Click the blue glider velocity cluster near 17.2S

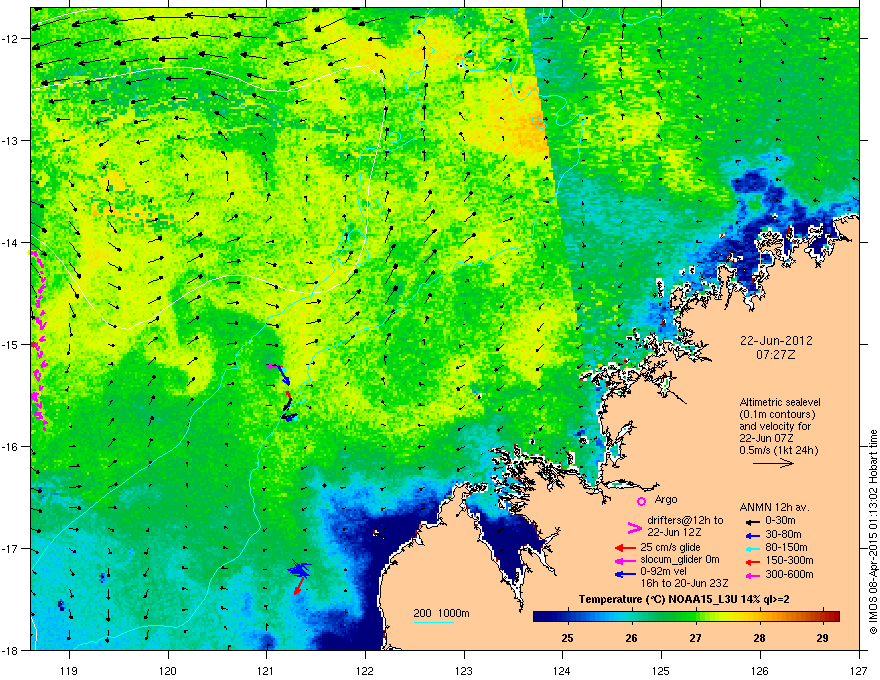(x=299, y=569)
